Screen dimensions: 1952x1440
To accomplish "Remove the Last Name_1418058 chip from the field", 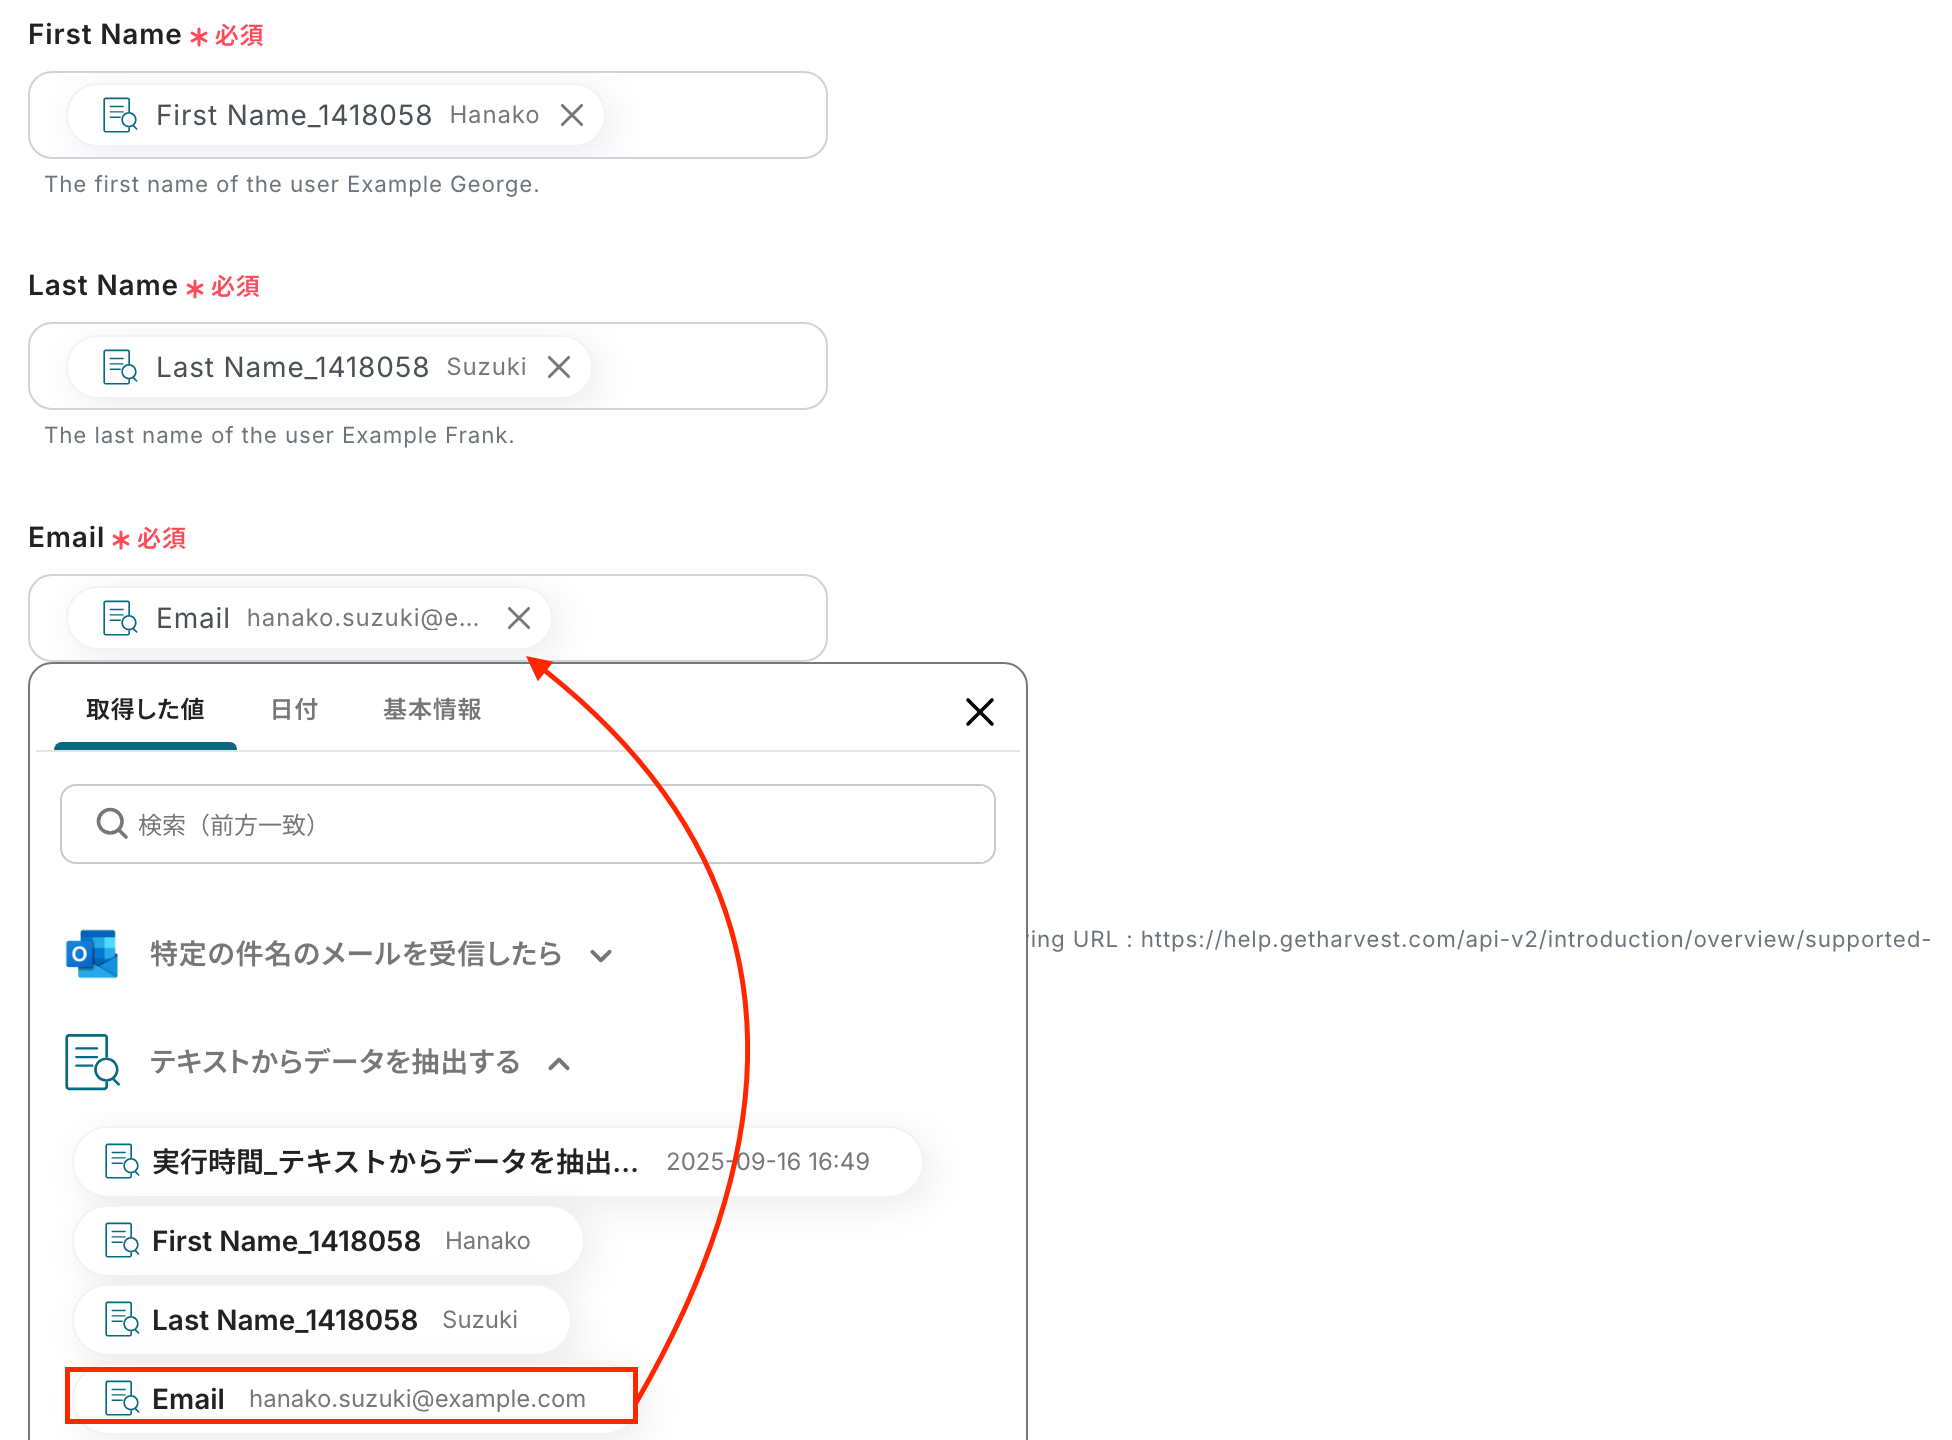I will [x=559, y=367].
